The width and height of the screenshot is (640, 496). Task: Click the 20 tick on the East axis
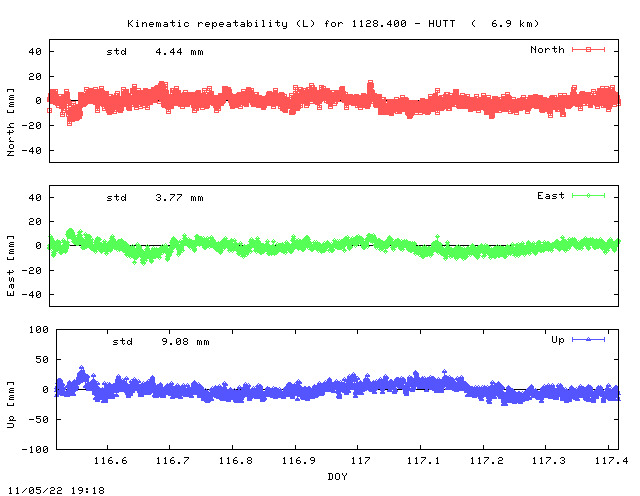[x=35, y=222]
